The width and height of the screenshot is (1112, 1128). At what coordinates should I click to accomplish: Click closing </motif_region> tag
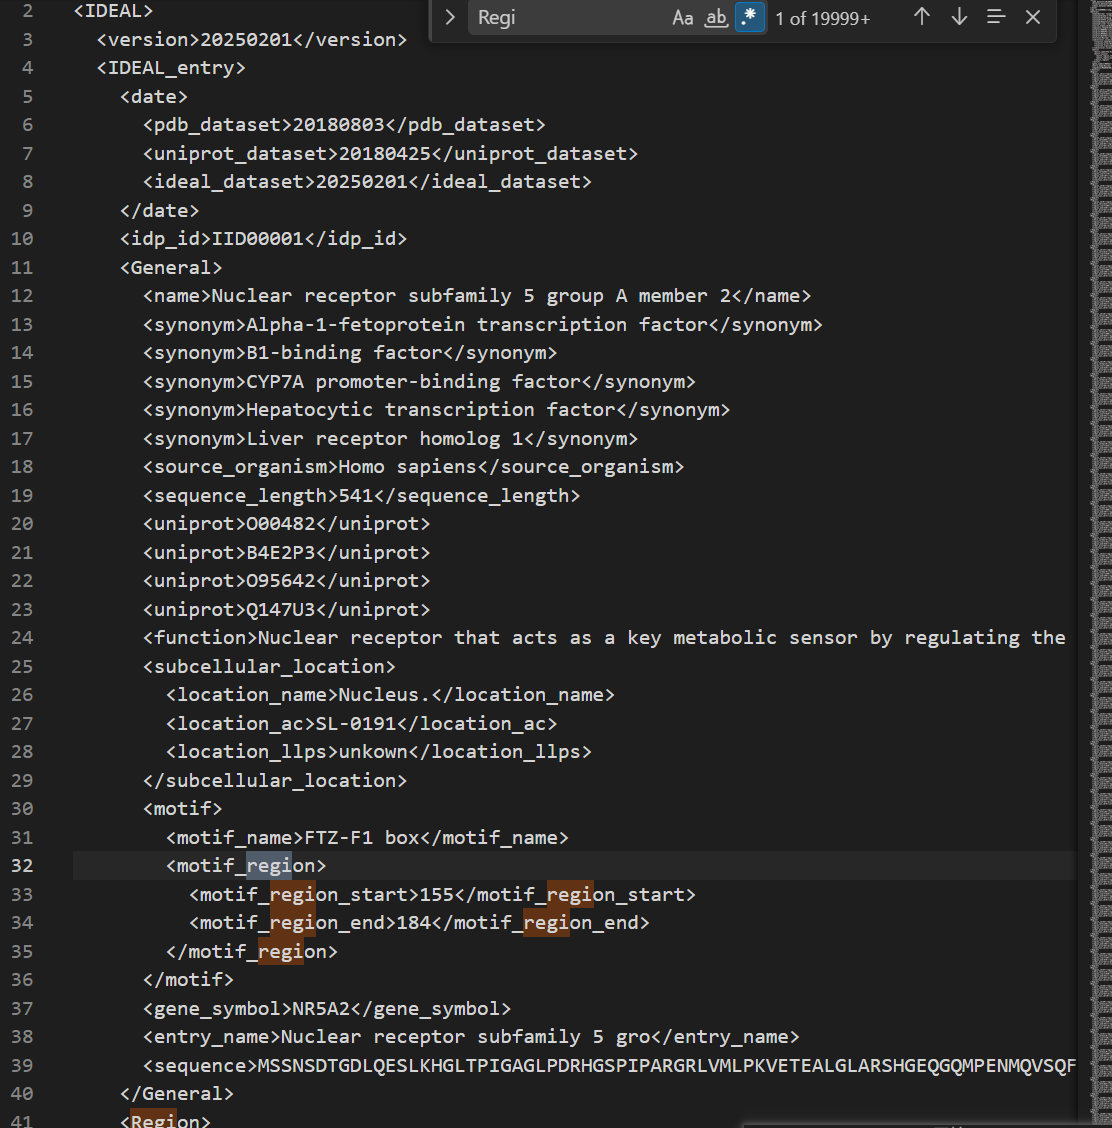click(252, 951)
